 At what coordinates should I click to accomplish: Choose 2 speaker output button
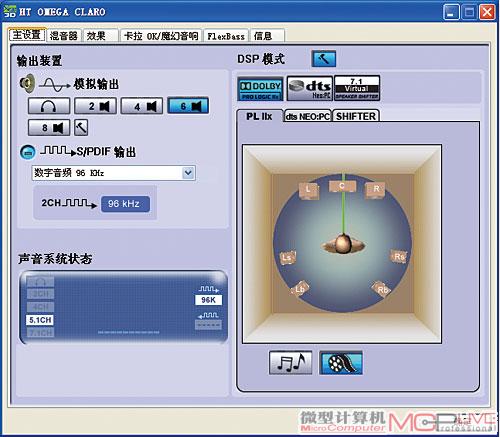(95, 106)
